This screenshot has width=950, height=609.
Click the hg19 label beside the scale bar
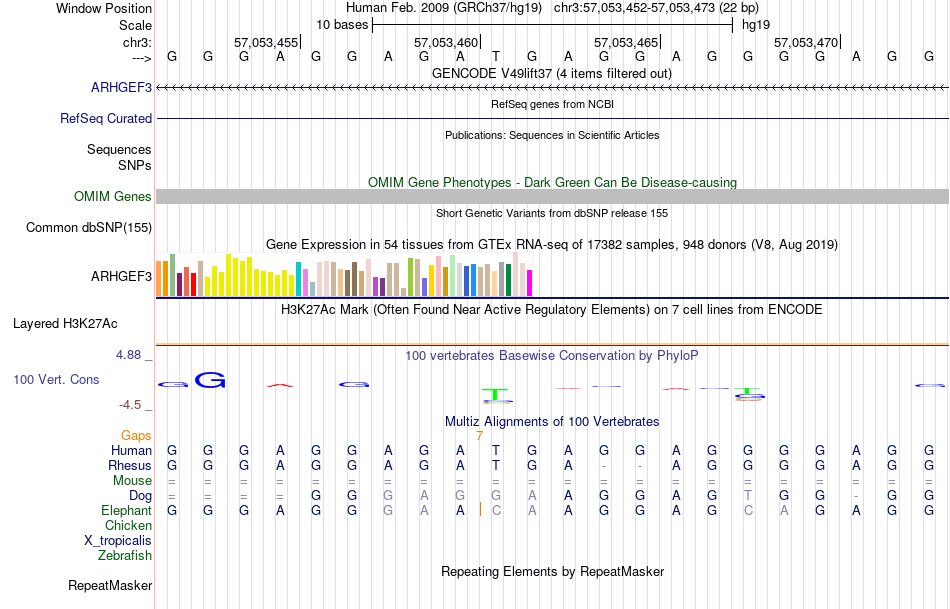[x=756, y=25]
